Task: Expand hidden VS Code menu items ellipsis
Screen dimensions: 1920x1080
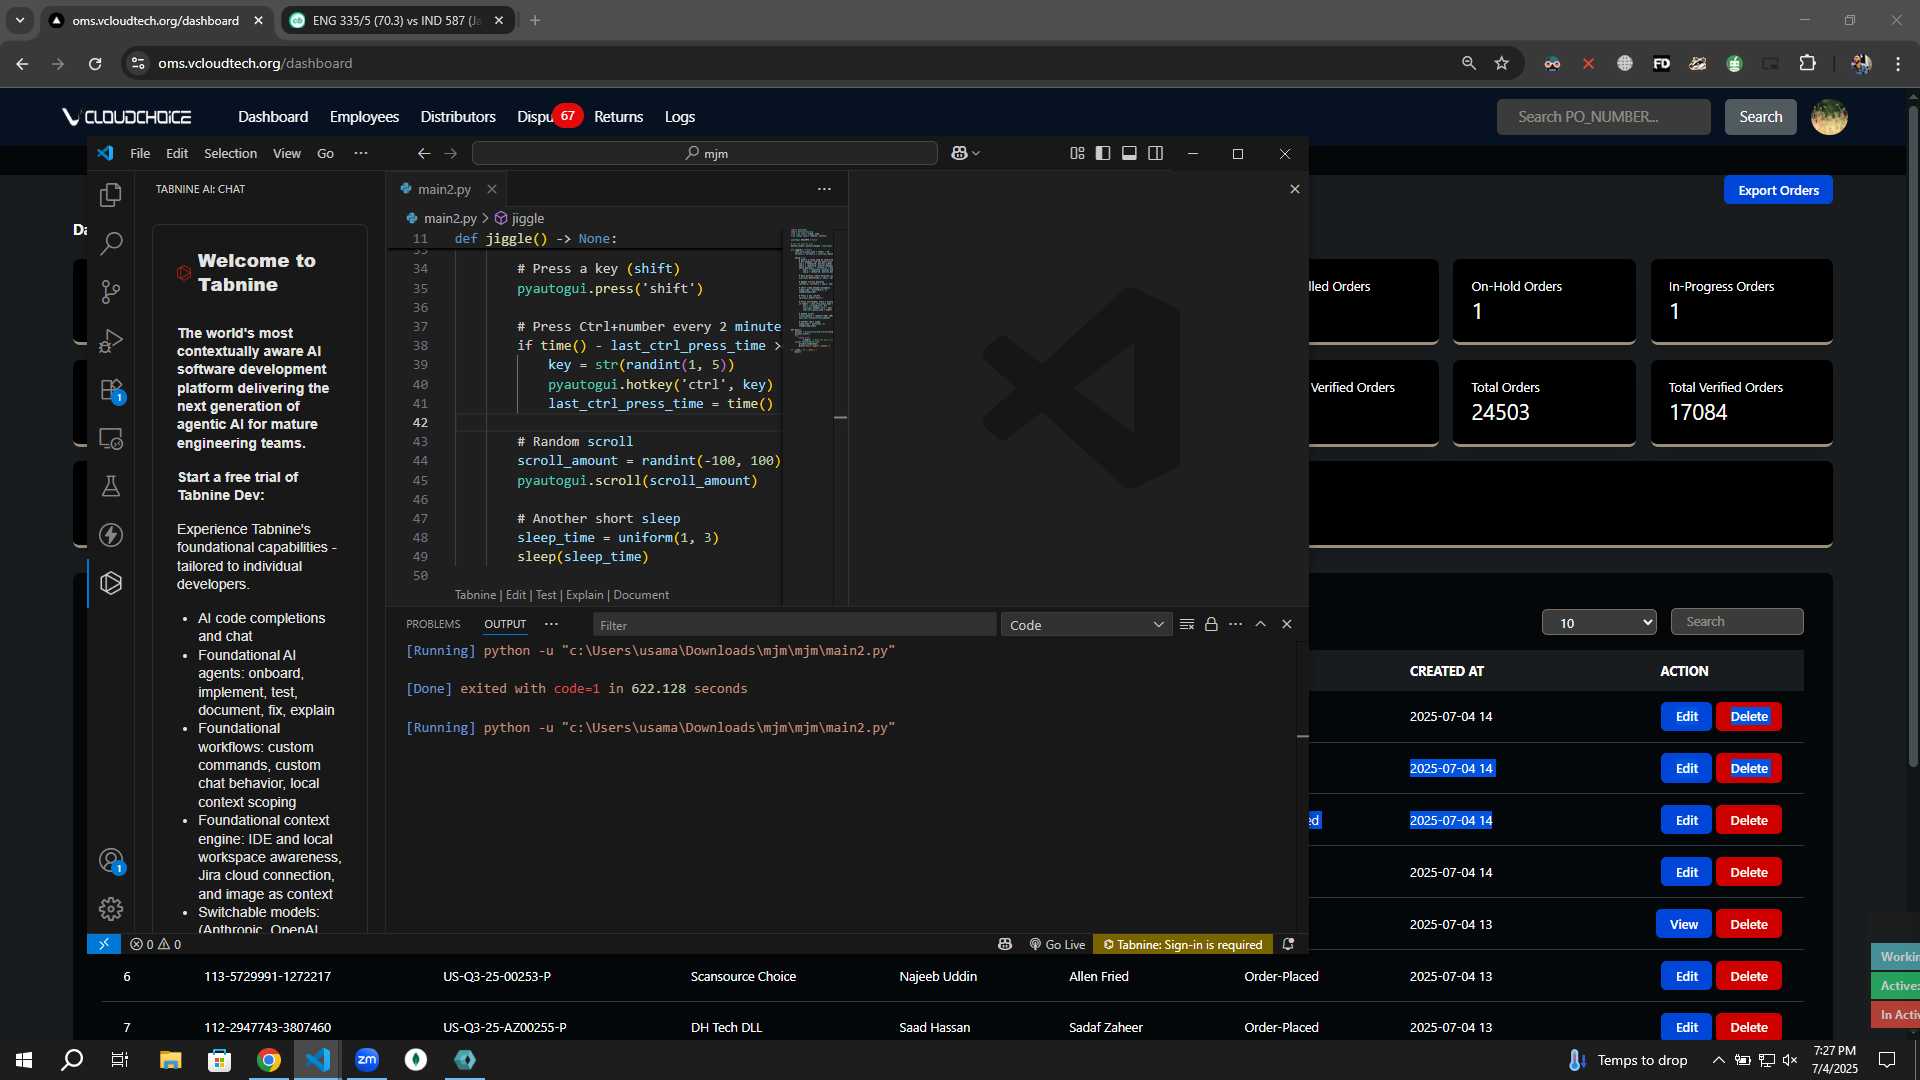Action: [x=361, y=153]
